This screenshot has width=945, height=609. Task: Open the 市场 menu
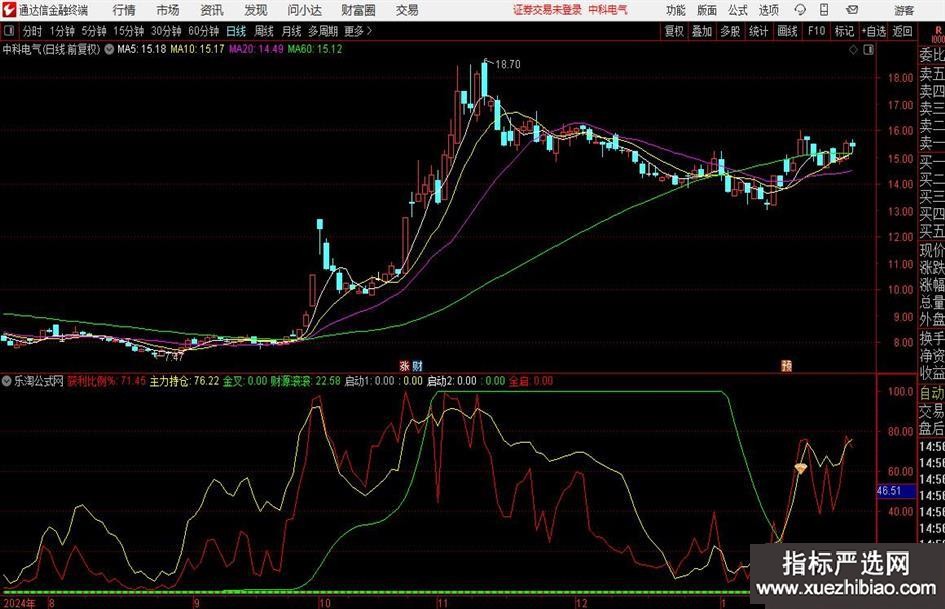(x=168, y=10)
